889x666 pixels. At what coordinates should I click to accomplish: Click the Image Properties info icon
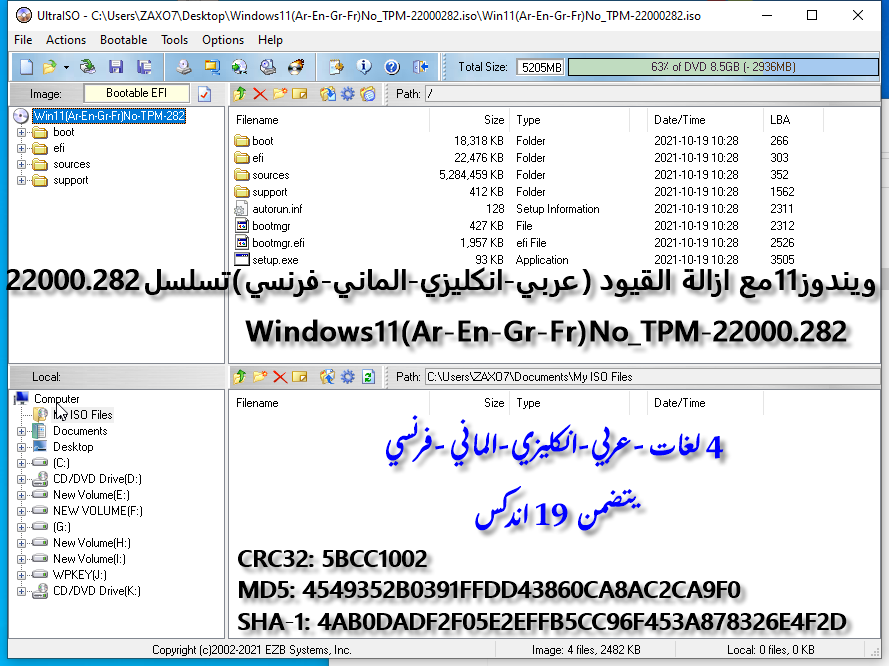(364, 67)
